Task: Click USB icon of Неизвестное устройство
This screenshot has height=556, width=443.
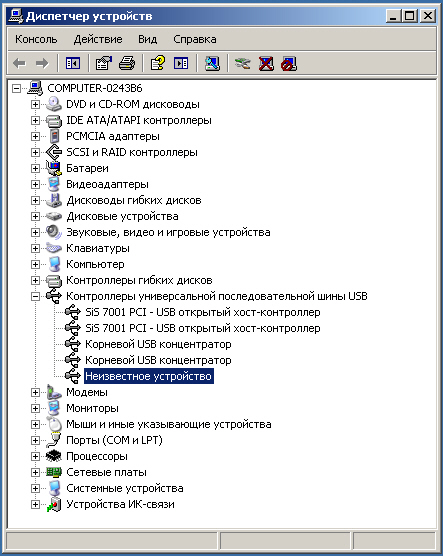Action: coord(73,376)
